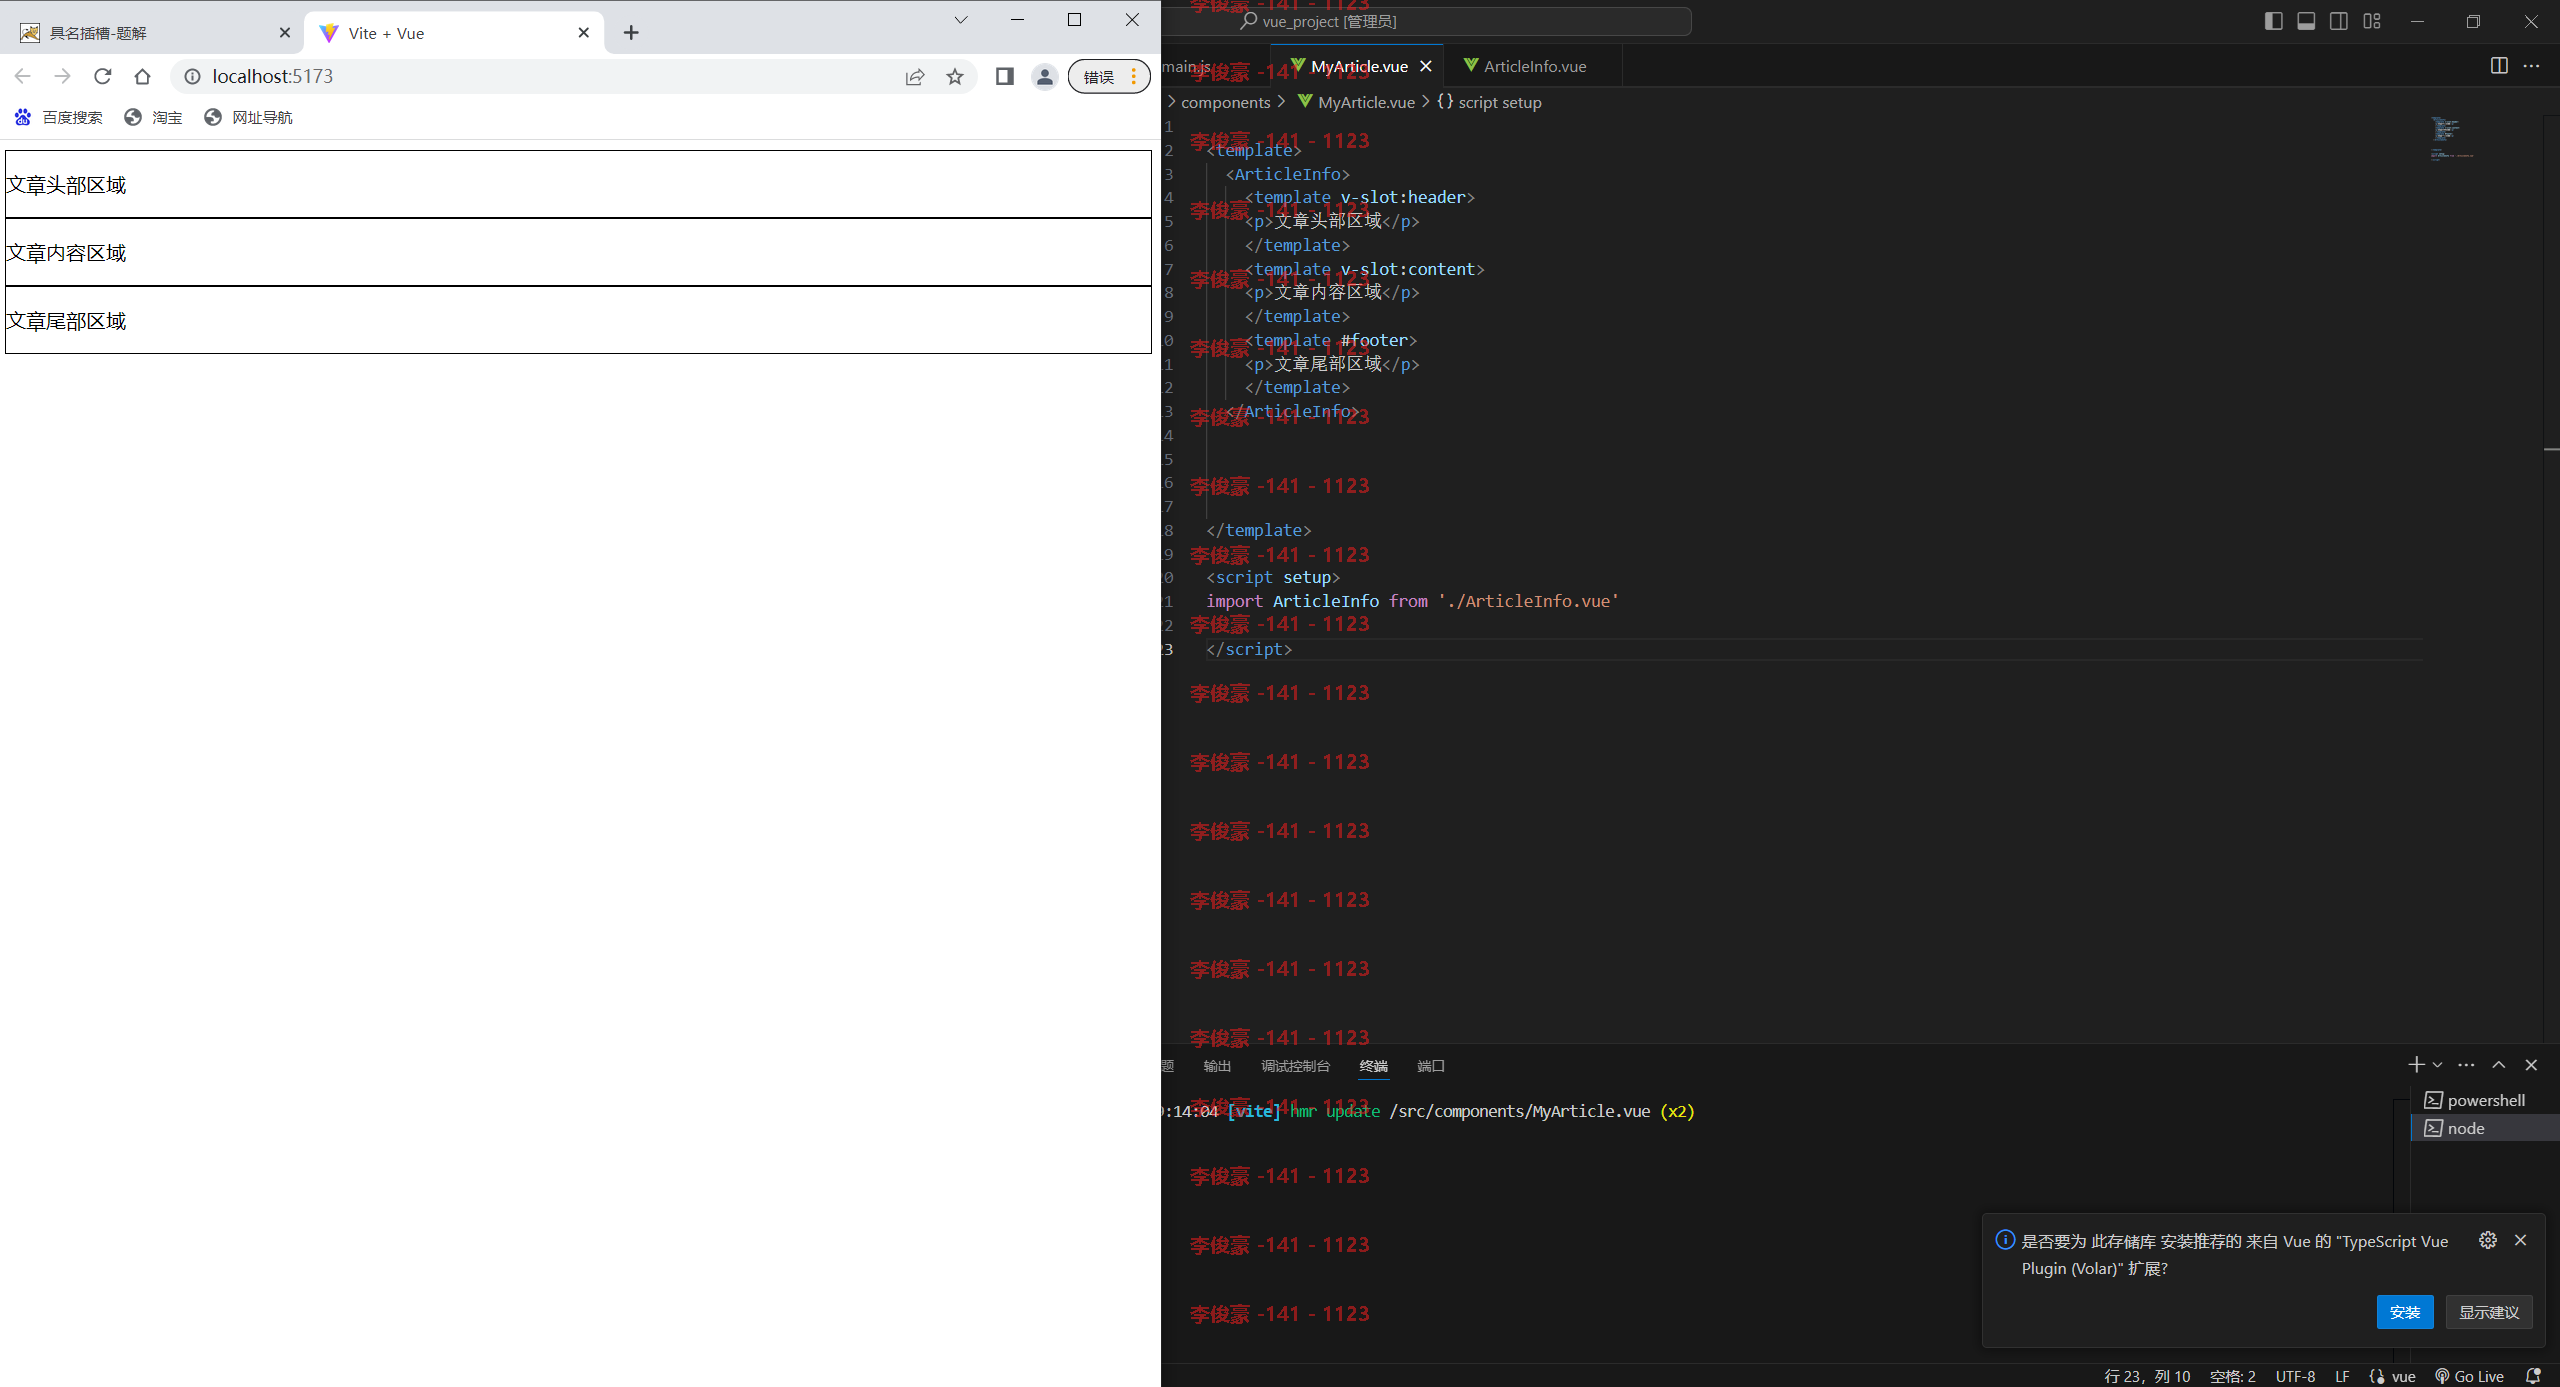Click the 文章内容区域 text on the page
This screenshot has width=2560, height=1387.
point(66,253)
